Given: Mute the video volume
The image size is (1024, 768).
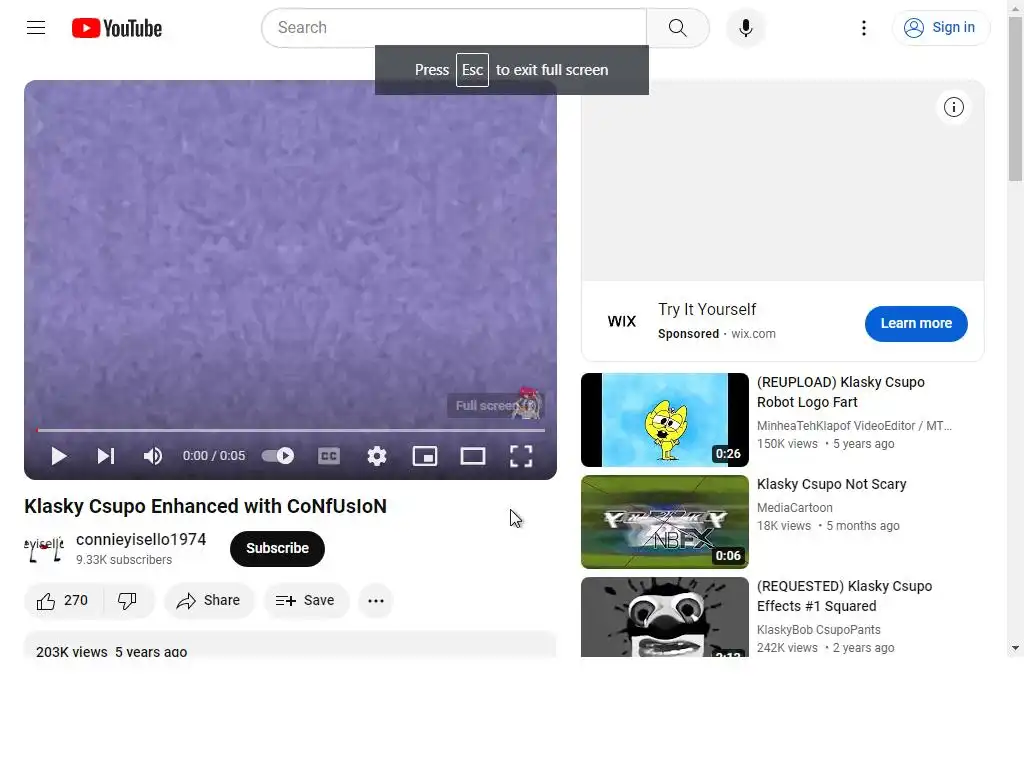Looking at the screenshot, I should coord(153,456).
